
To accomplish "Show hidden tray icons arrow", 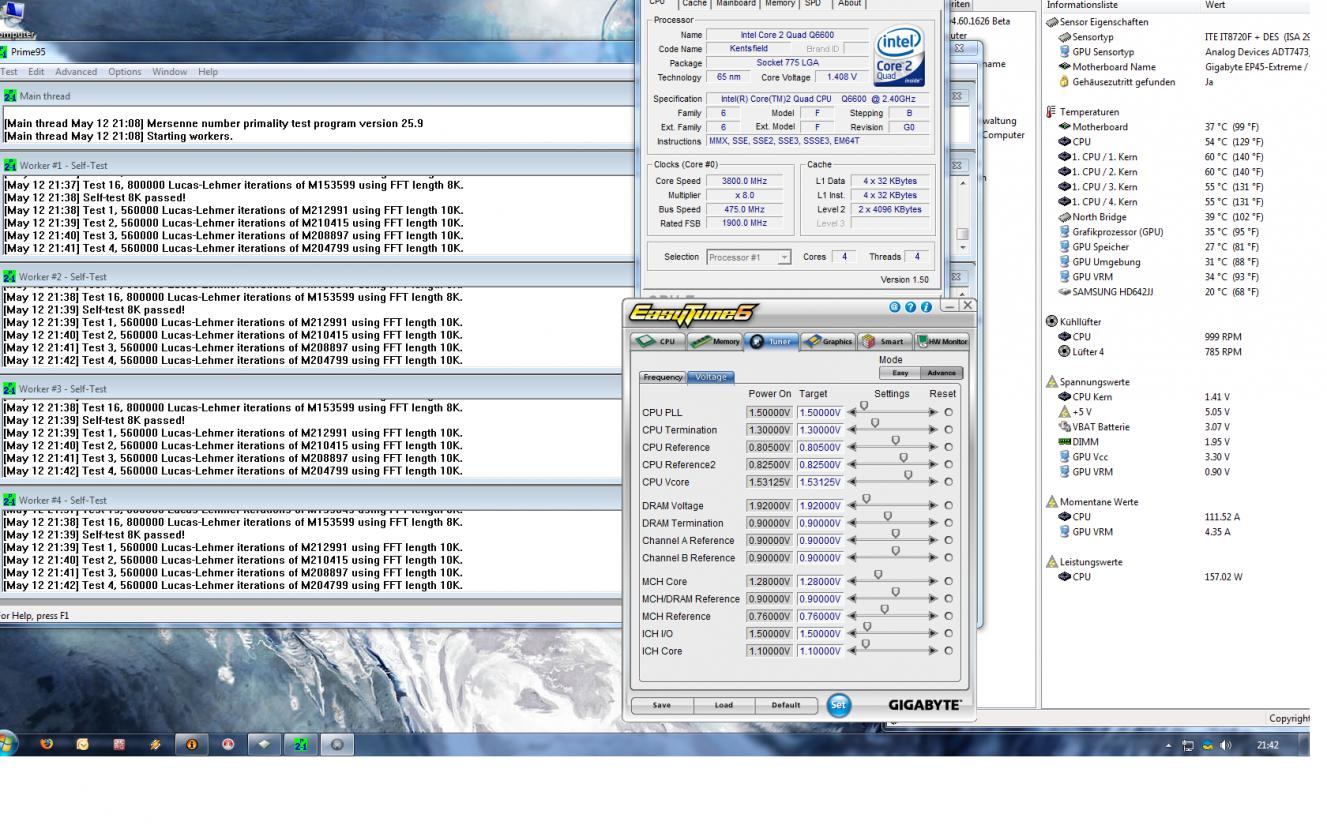I will (x=1168, y=746).
